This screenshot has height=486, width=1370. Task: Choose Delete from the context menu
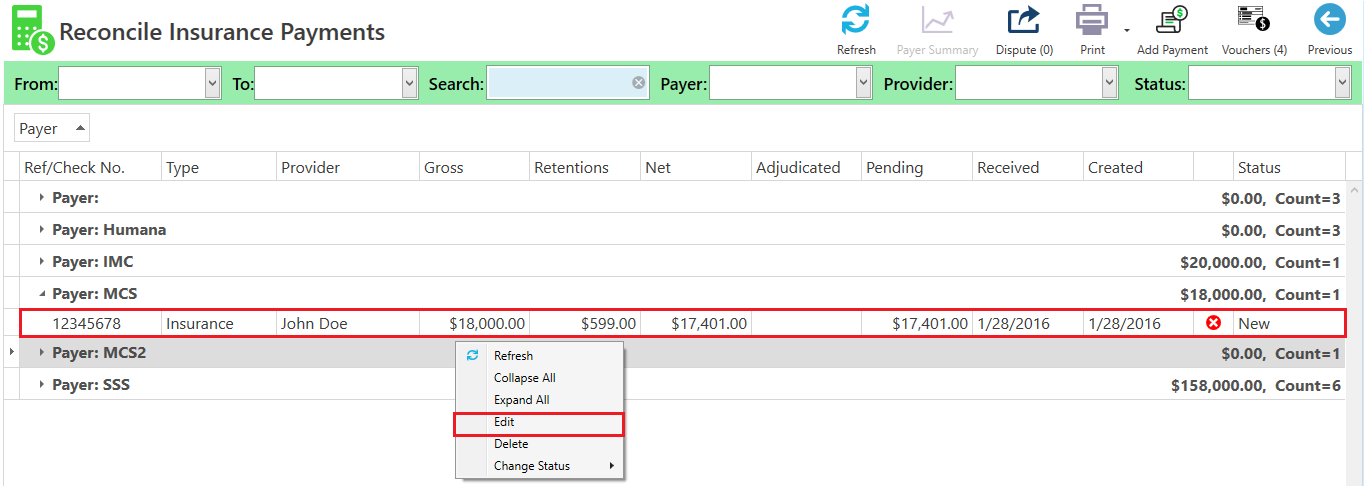tap(539, 444)
